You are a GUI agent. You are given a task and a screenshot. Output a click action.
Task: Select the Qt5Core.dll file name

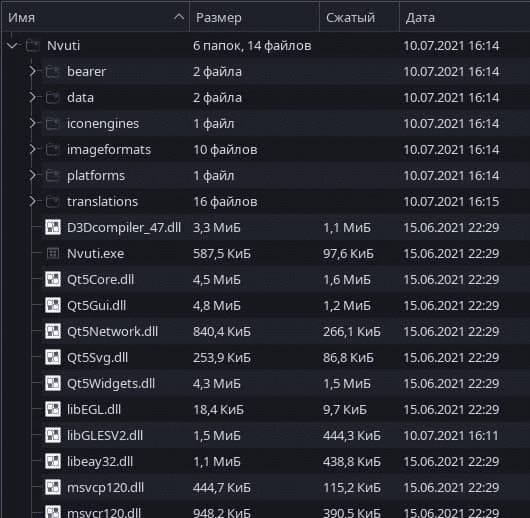tap(100, 280)
